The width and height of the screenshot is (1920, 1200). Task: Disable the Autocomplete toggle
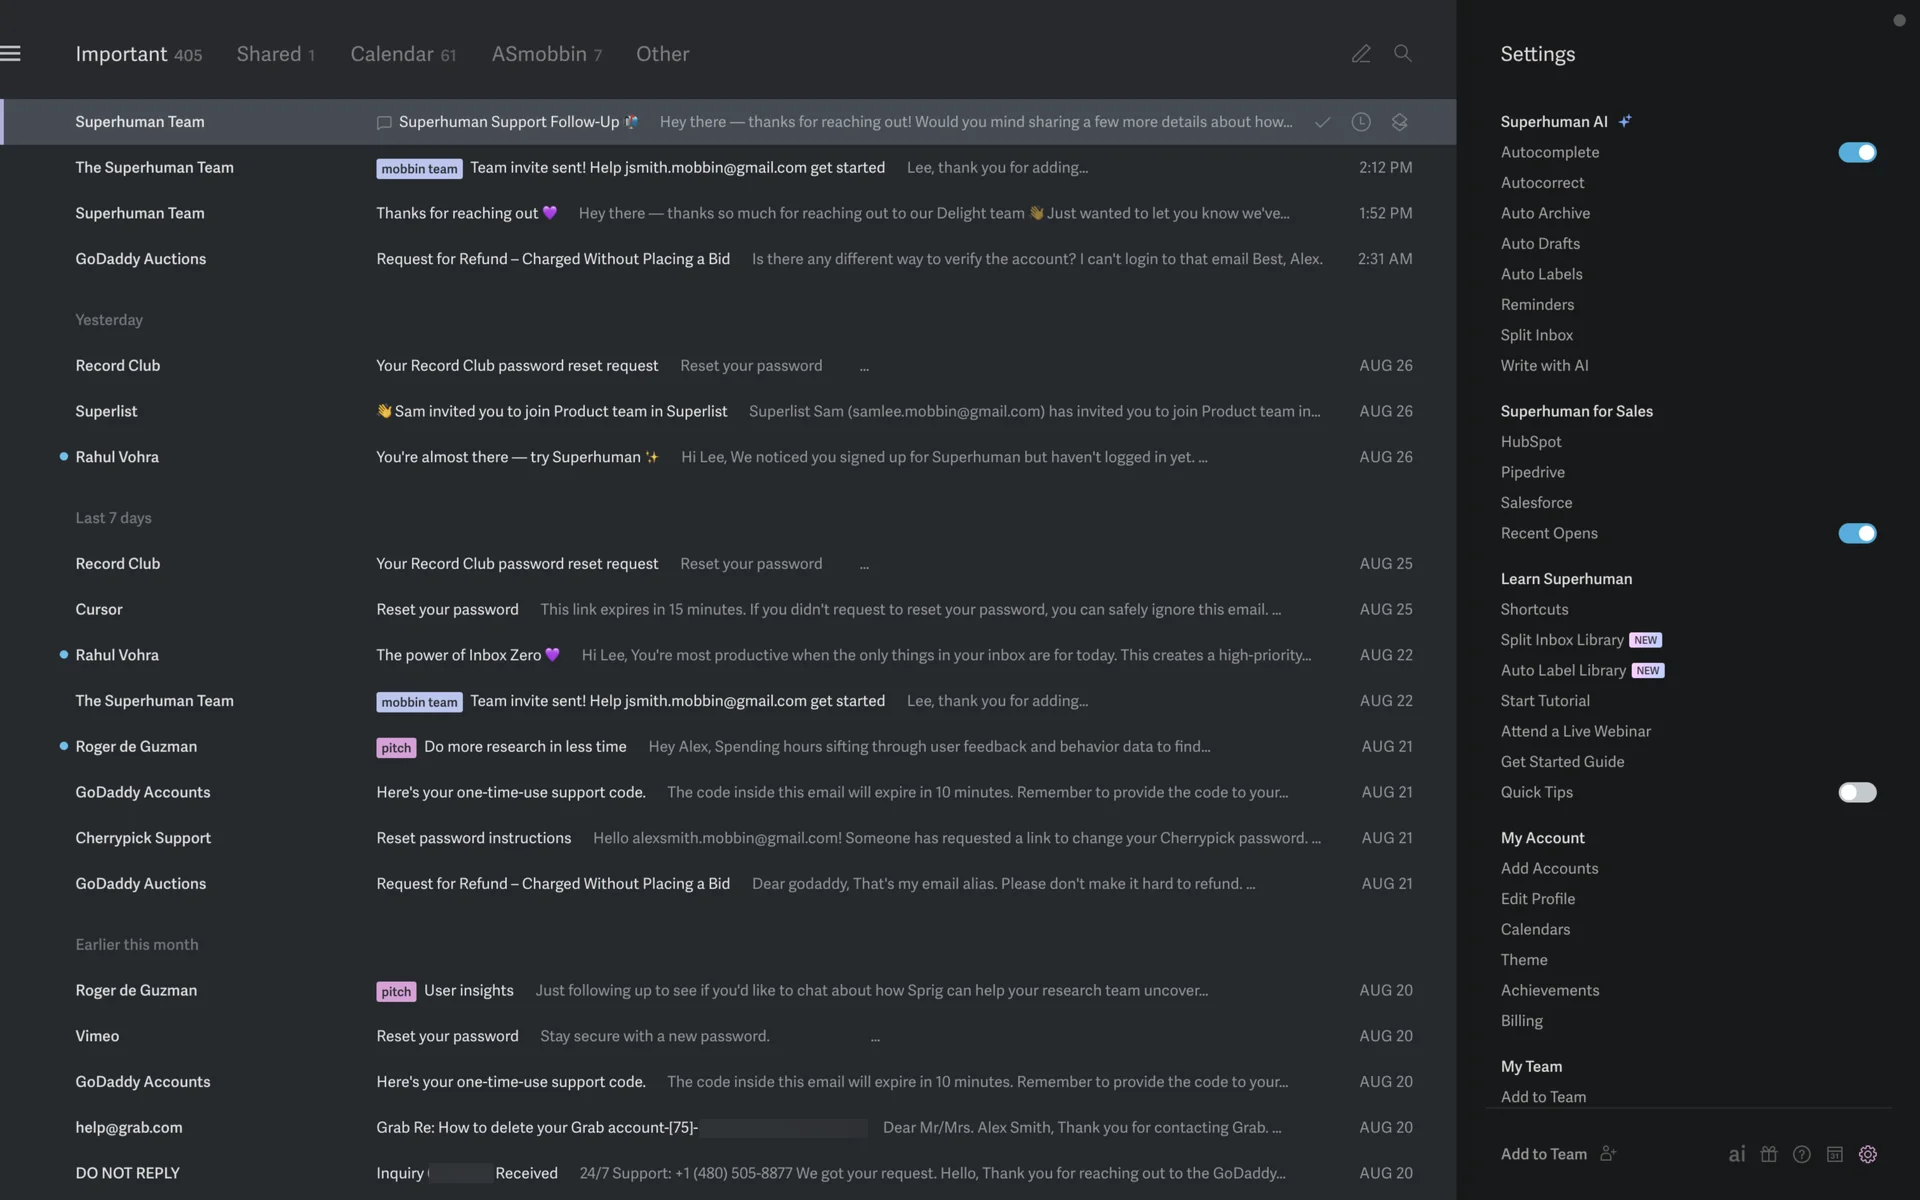[1856, 152]
